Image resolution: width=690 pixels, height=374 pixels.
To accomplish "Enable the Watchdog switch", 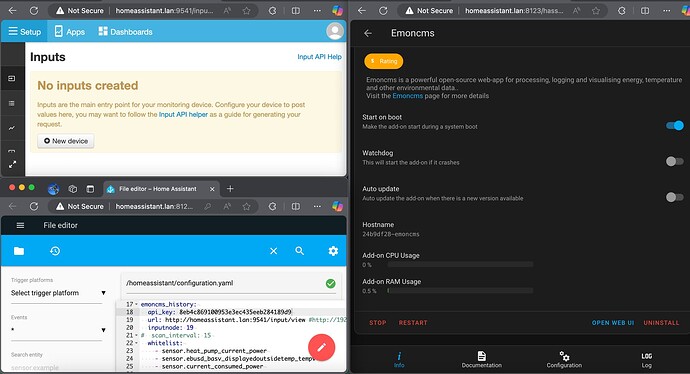I will click(x=675, y=161).
